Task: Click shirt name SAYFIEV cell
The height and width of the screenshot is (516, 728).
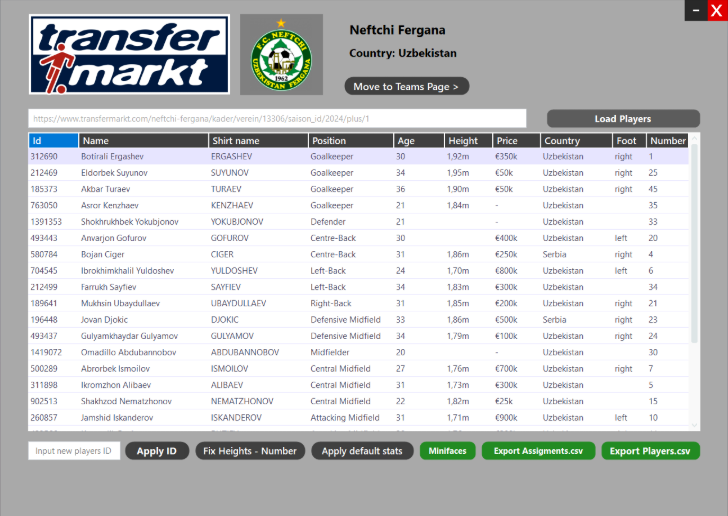Action: [226, 287]
